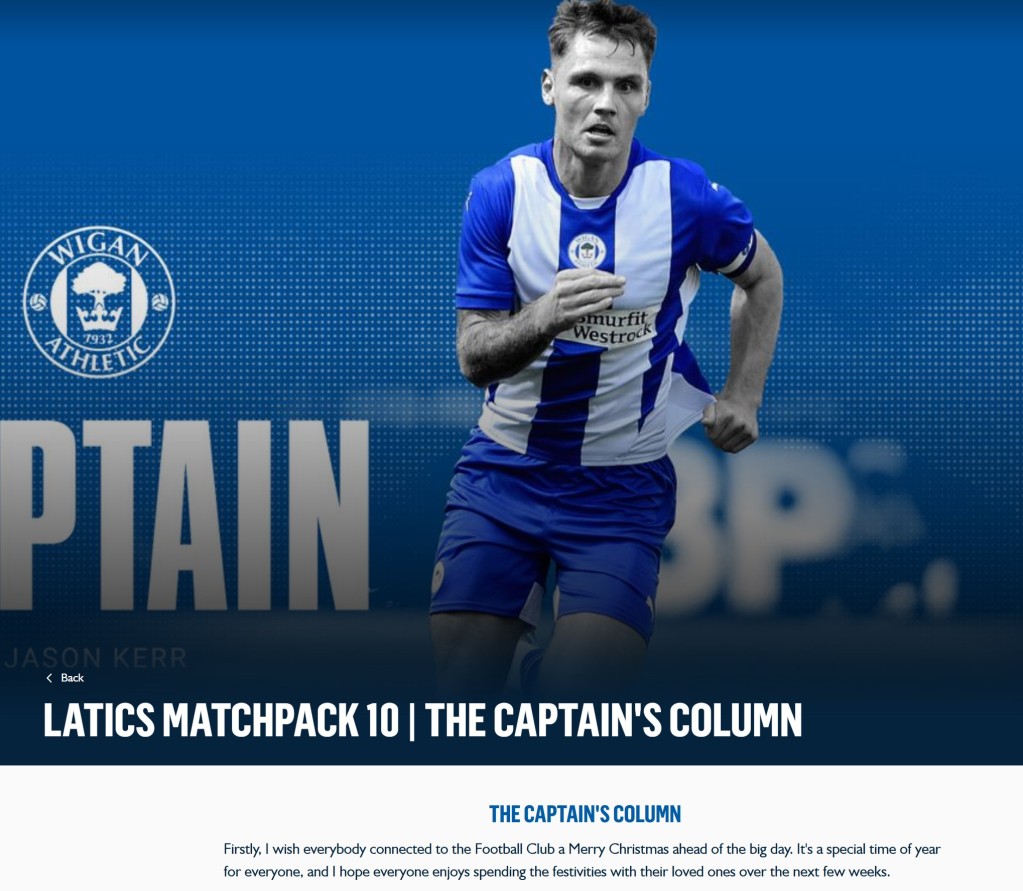Click the small club badge on the shirt

pos(587,250)
